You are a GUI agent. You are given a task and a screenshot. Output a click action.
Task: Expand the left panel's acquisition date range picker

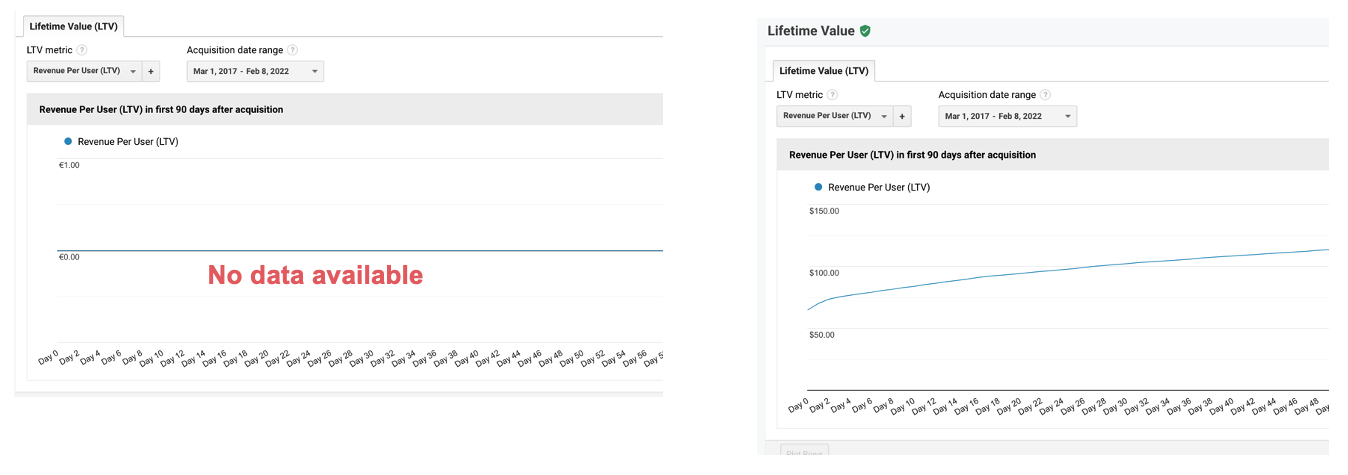pyautogui.click(x=255, y=71)
